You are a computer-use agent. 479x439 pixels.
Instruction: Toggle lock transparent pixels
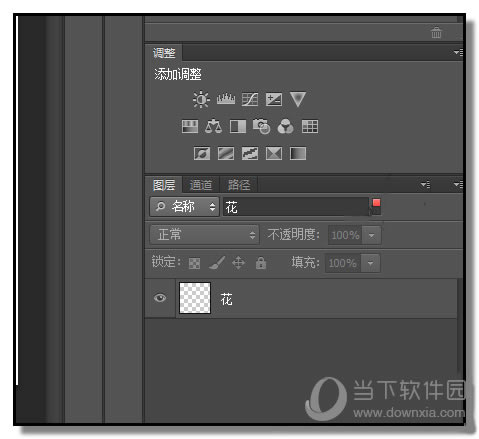coord(194,263)
